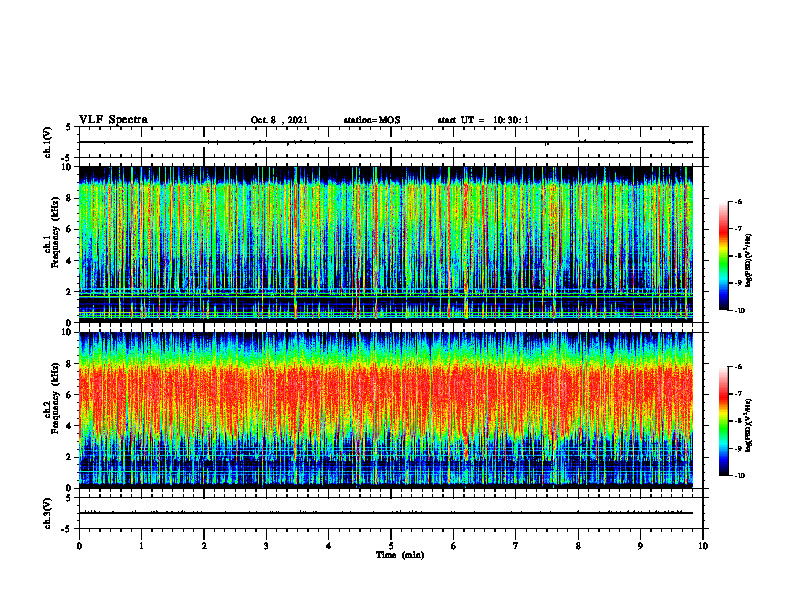This screenshot has width=792, height=612.
Task: Click the ch.1 waveform trace strip
Action: (391, 142)
